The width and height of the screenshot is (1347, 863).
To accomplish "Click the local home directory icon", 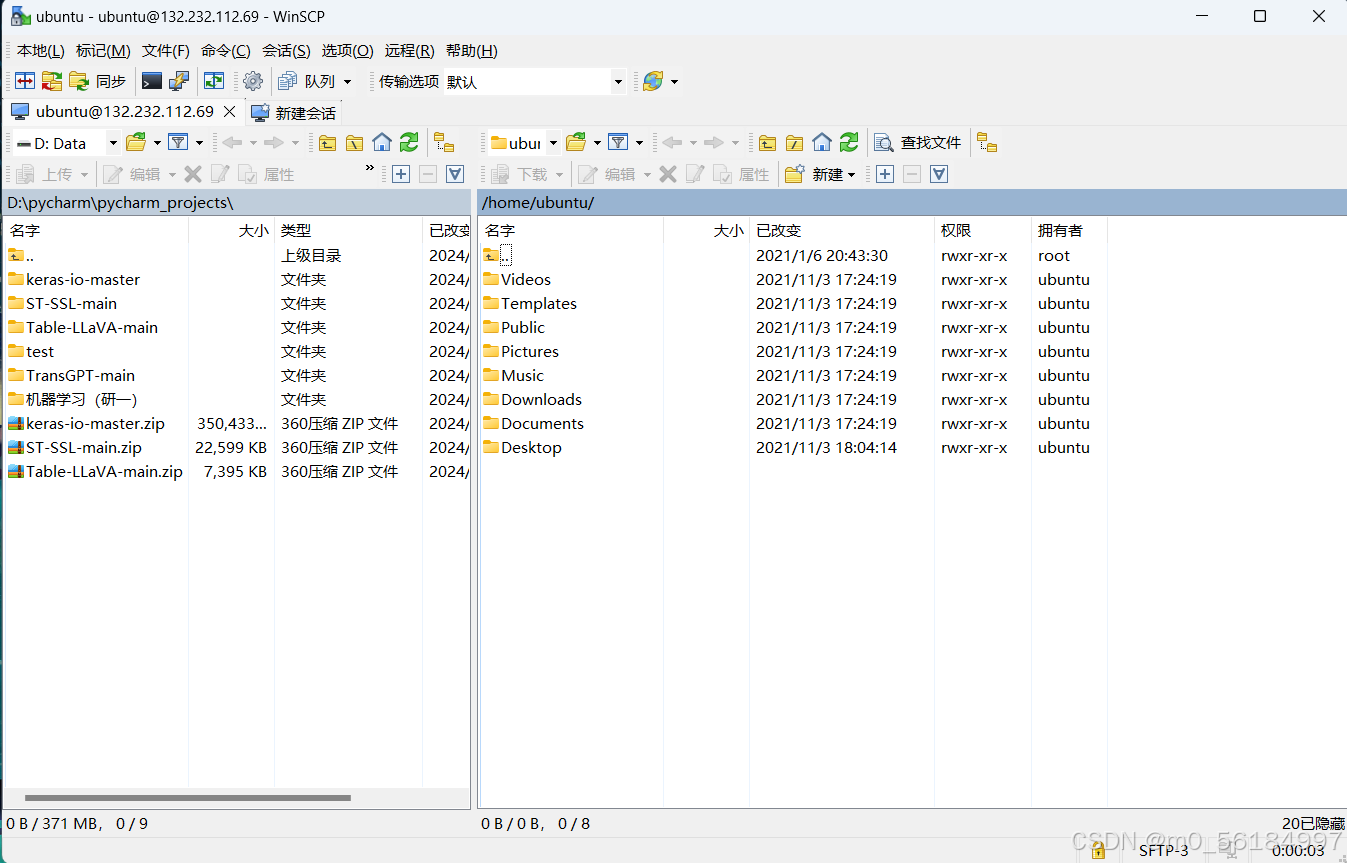I will tap(382, 143).
